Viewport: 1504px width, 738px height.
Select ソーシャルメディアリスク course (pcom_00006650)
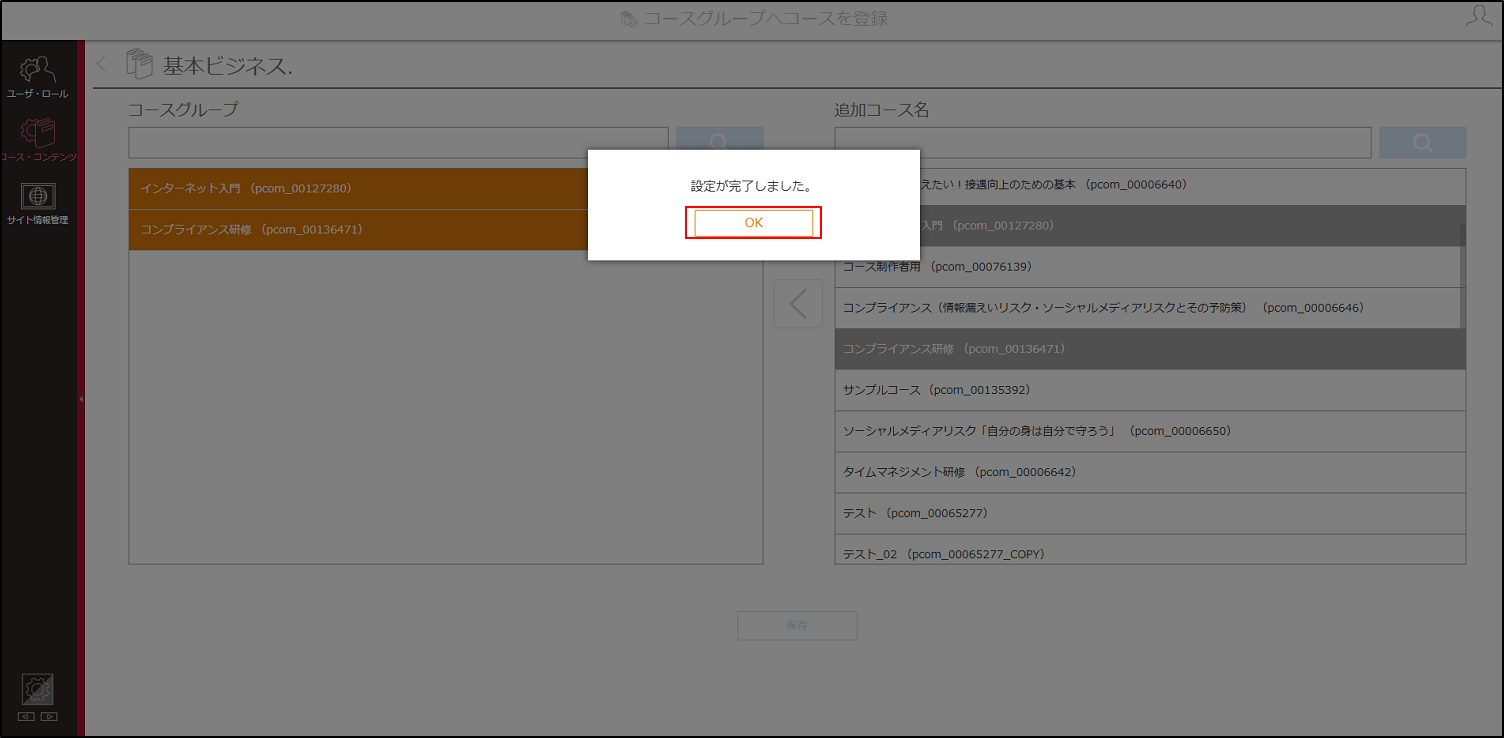click(x=1150, y=431)
